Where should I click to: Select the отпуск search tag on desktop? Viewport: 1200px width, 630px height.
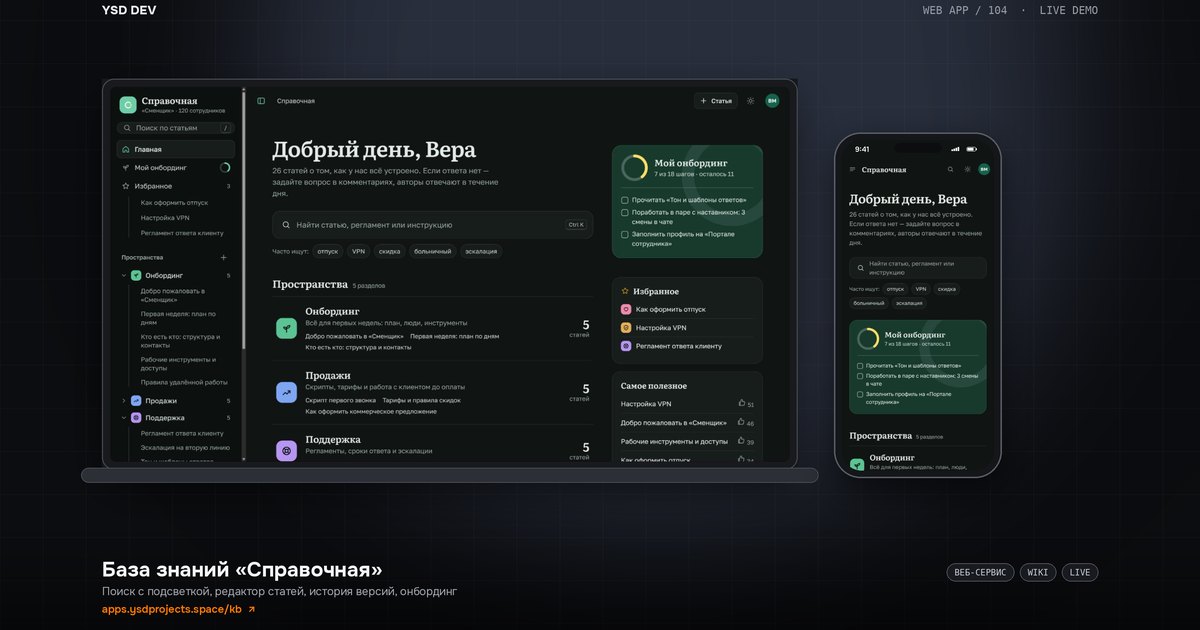coord(328,251)
